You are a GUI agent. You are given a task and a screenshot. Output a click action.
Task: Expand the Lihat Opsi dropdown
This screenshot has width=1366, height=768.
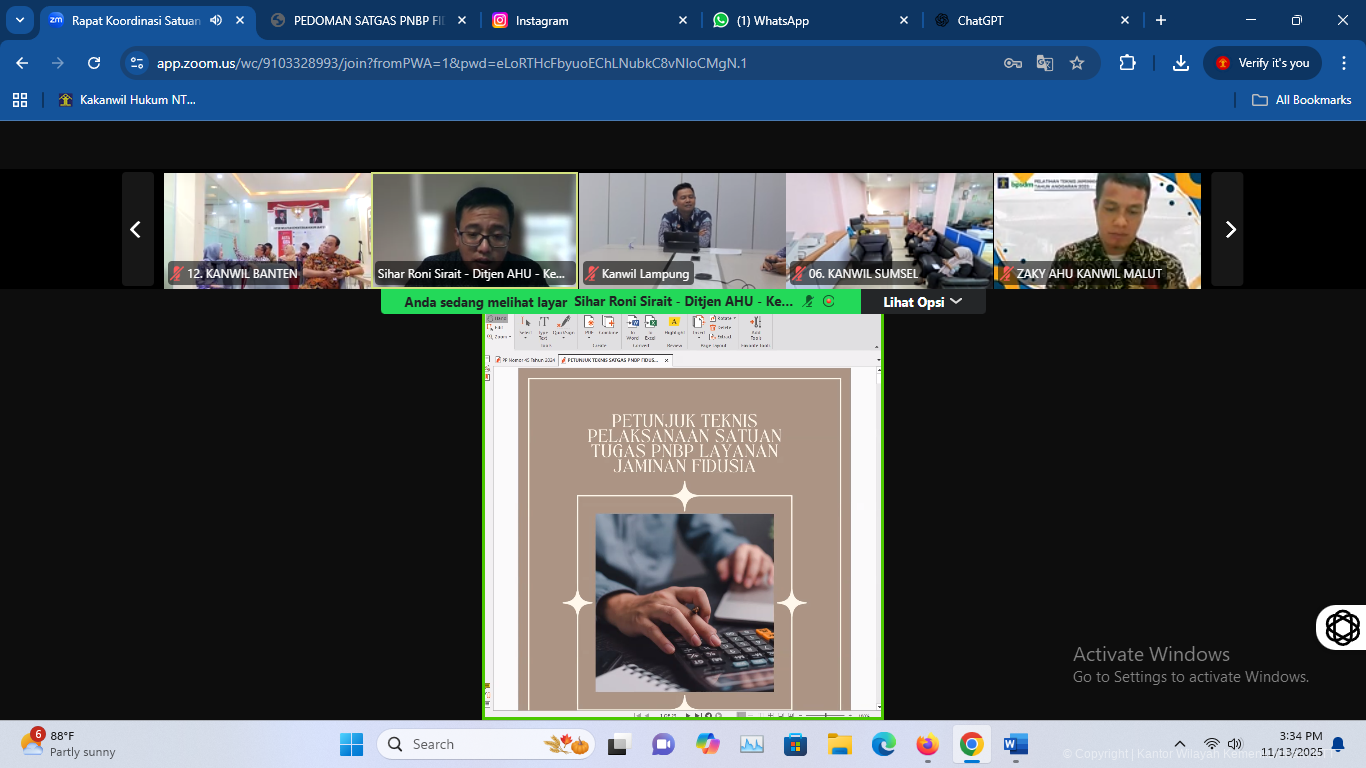[x=922, y=301]
